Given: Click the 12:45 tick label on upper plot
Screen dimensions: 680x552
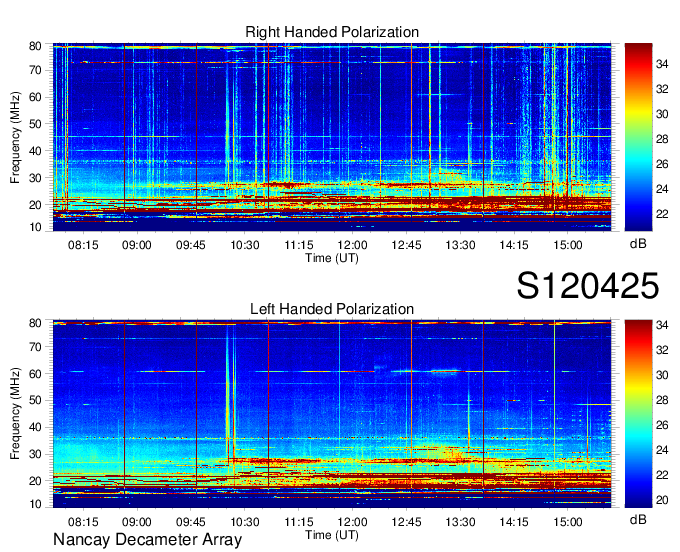Looking at the screenshot, I should pyautogui.click(x=406, y=245).
